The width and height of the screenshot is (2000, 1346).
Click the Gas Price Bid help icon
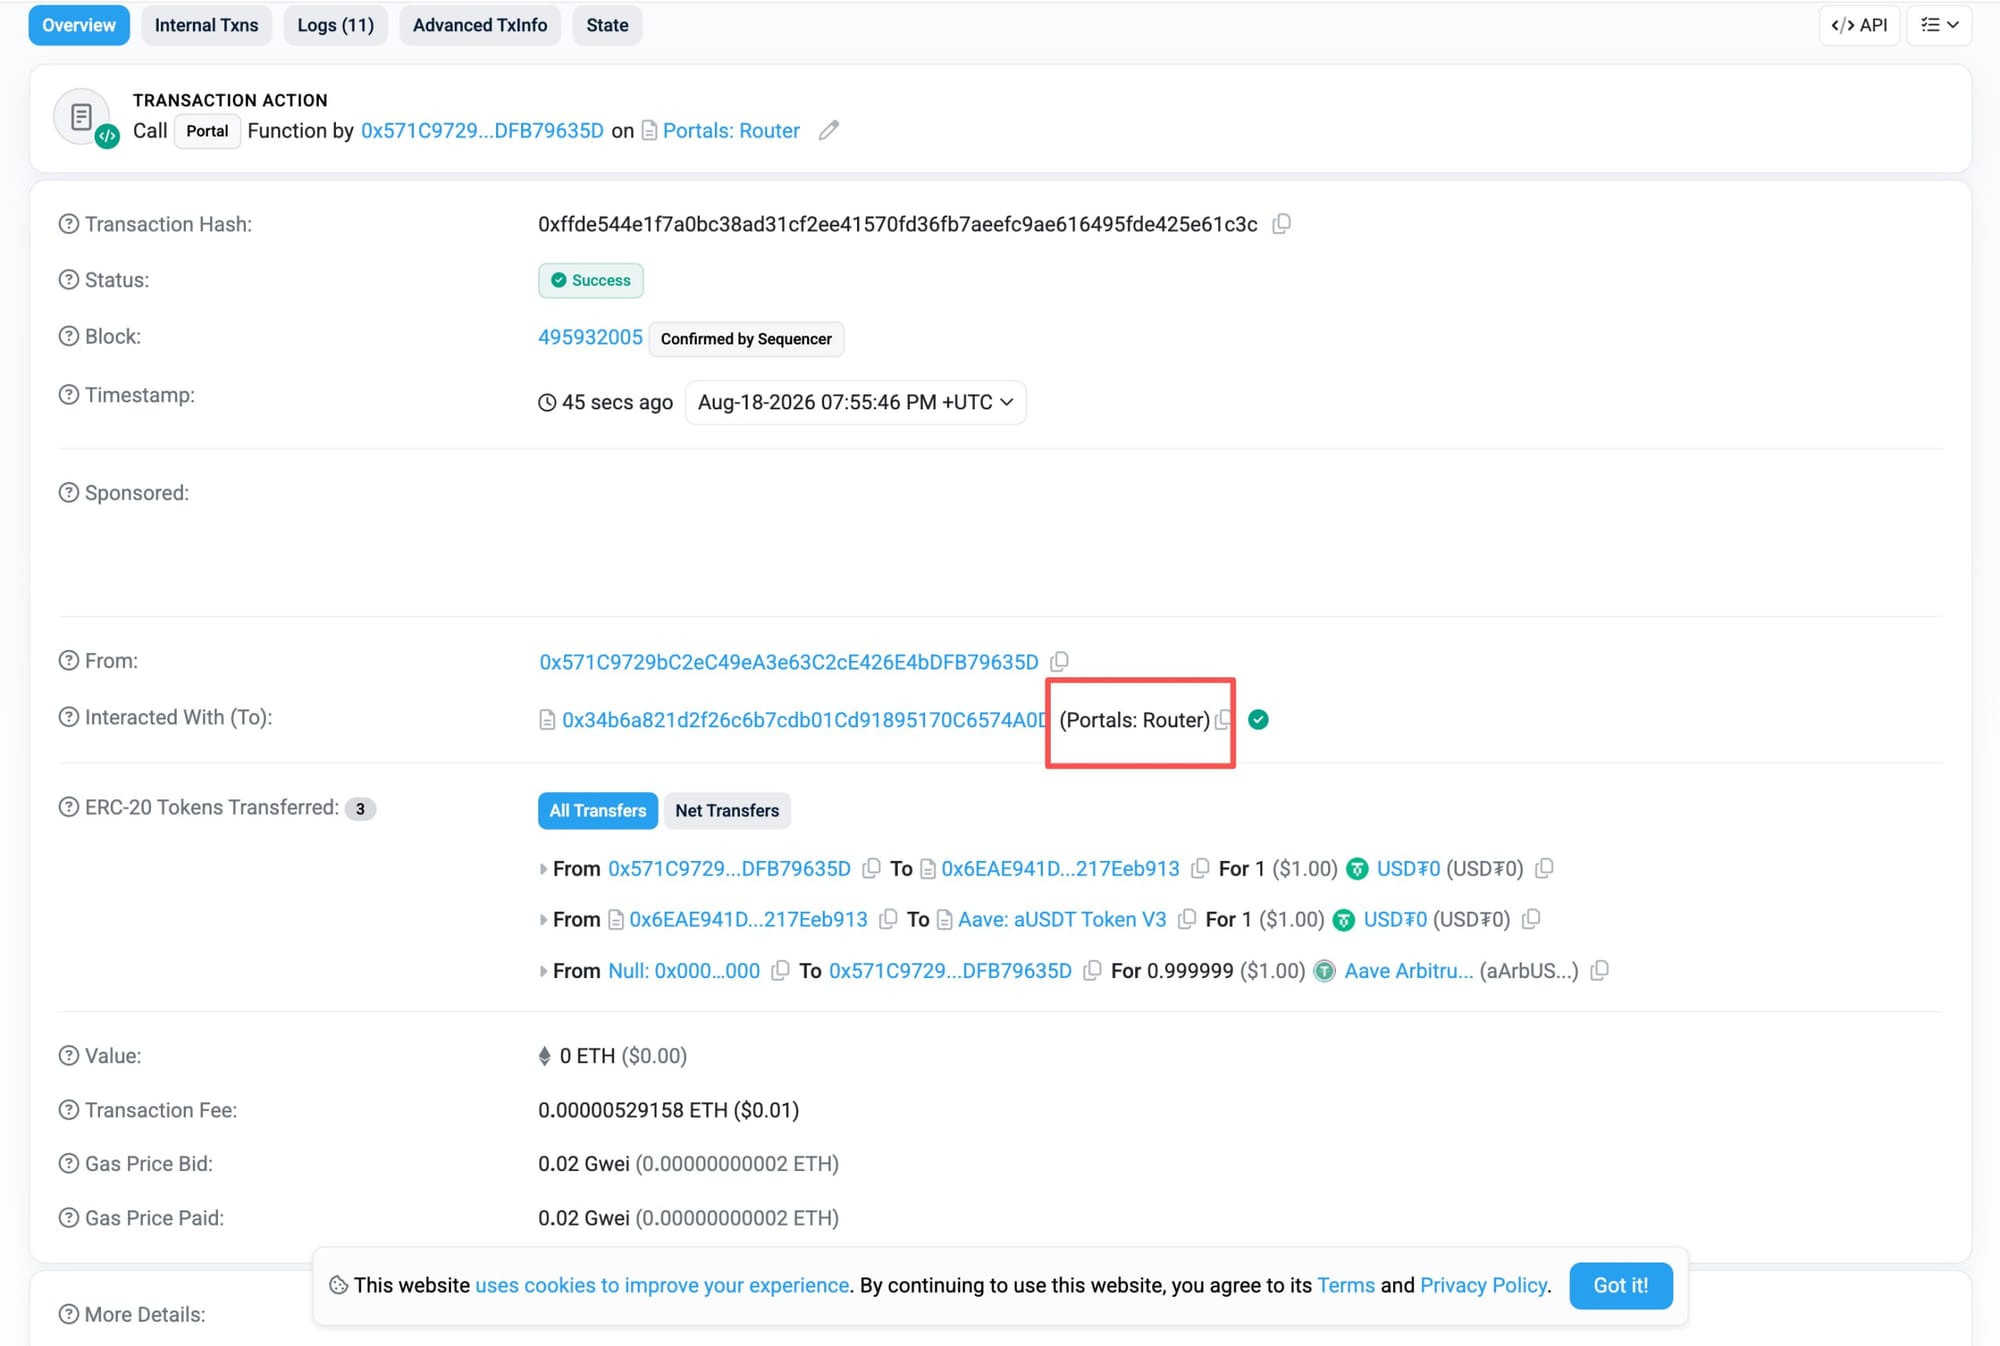click(x=68, y=1164)
